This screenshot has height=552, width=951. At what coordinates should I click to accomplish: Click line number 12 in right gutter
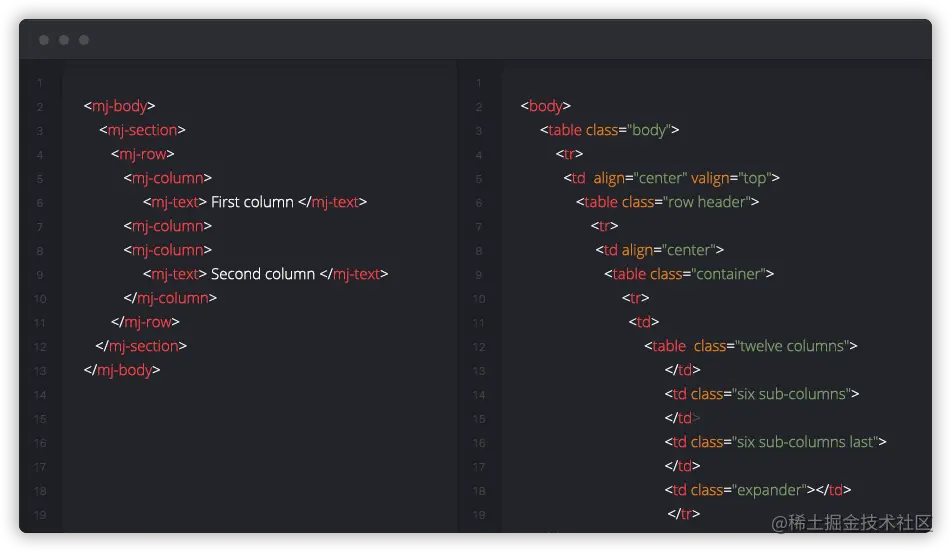(479, 347)
